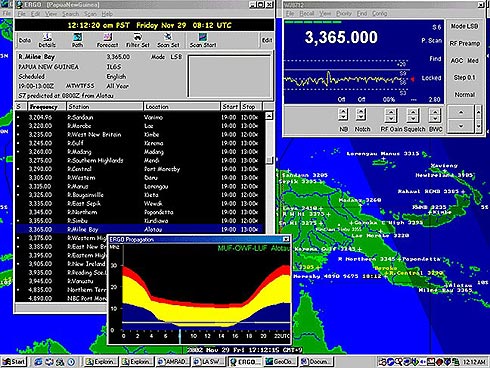Viewport: 490px width, 368px height.
Task: Click the Normal button in receiver panel
Action: tap(464, 95)
